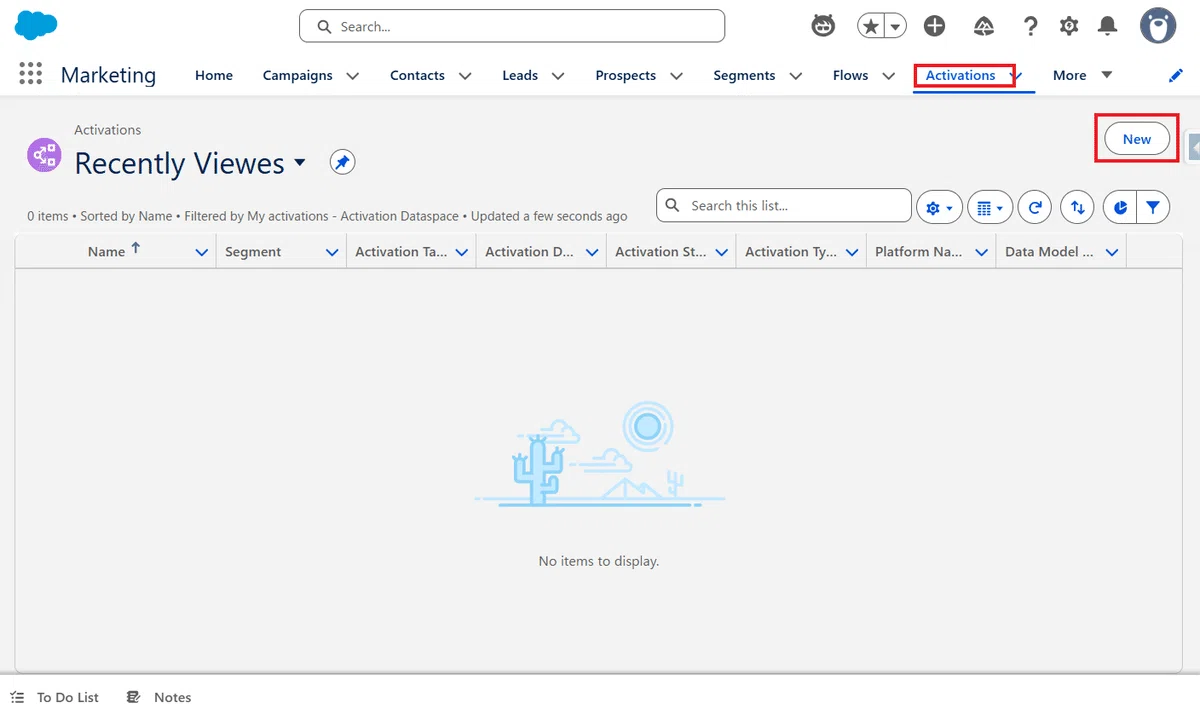Open the Select list display table menu

click(990, 208)
